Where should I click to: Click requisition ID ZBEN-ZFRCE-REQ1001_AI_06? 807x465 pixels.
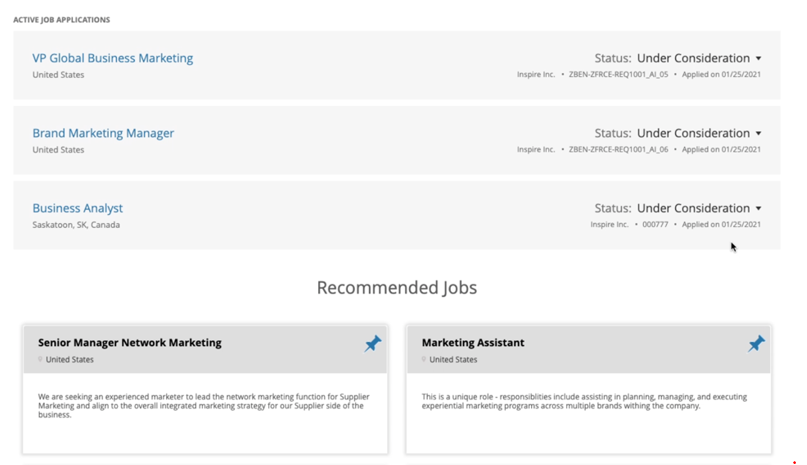coord(618,150)
